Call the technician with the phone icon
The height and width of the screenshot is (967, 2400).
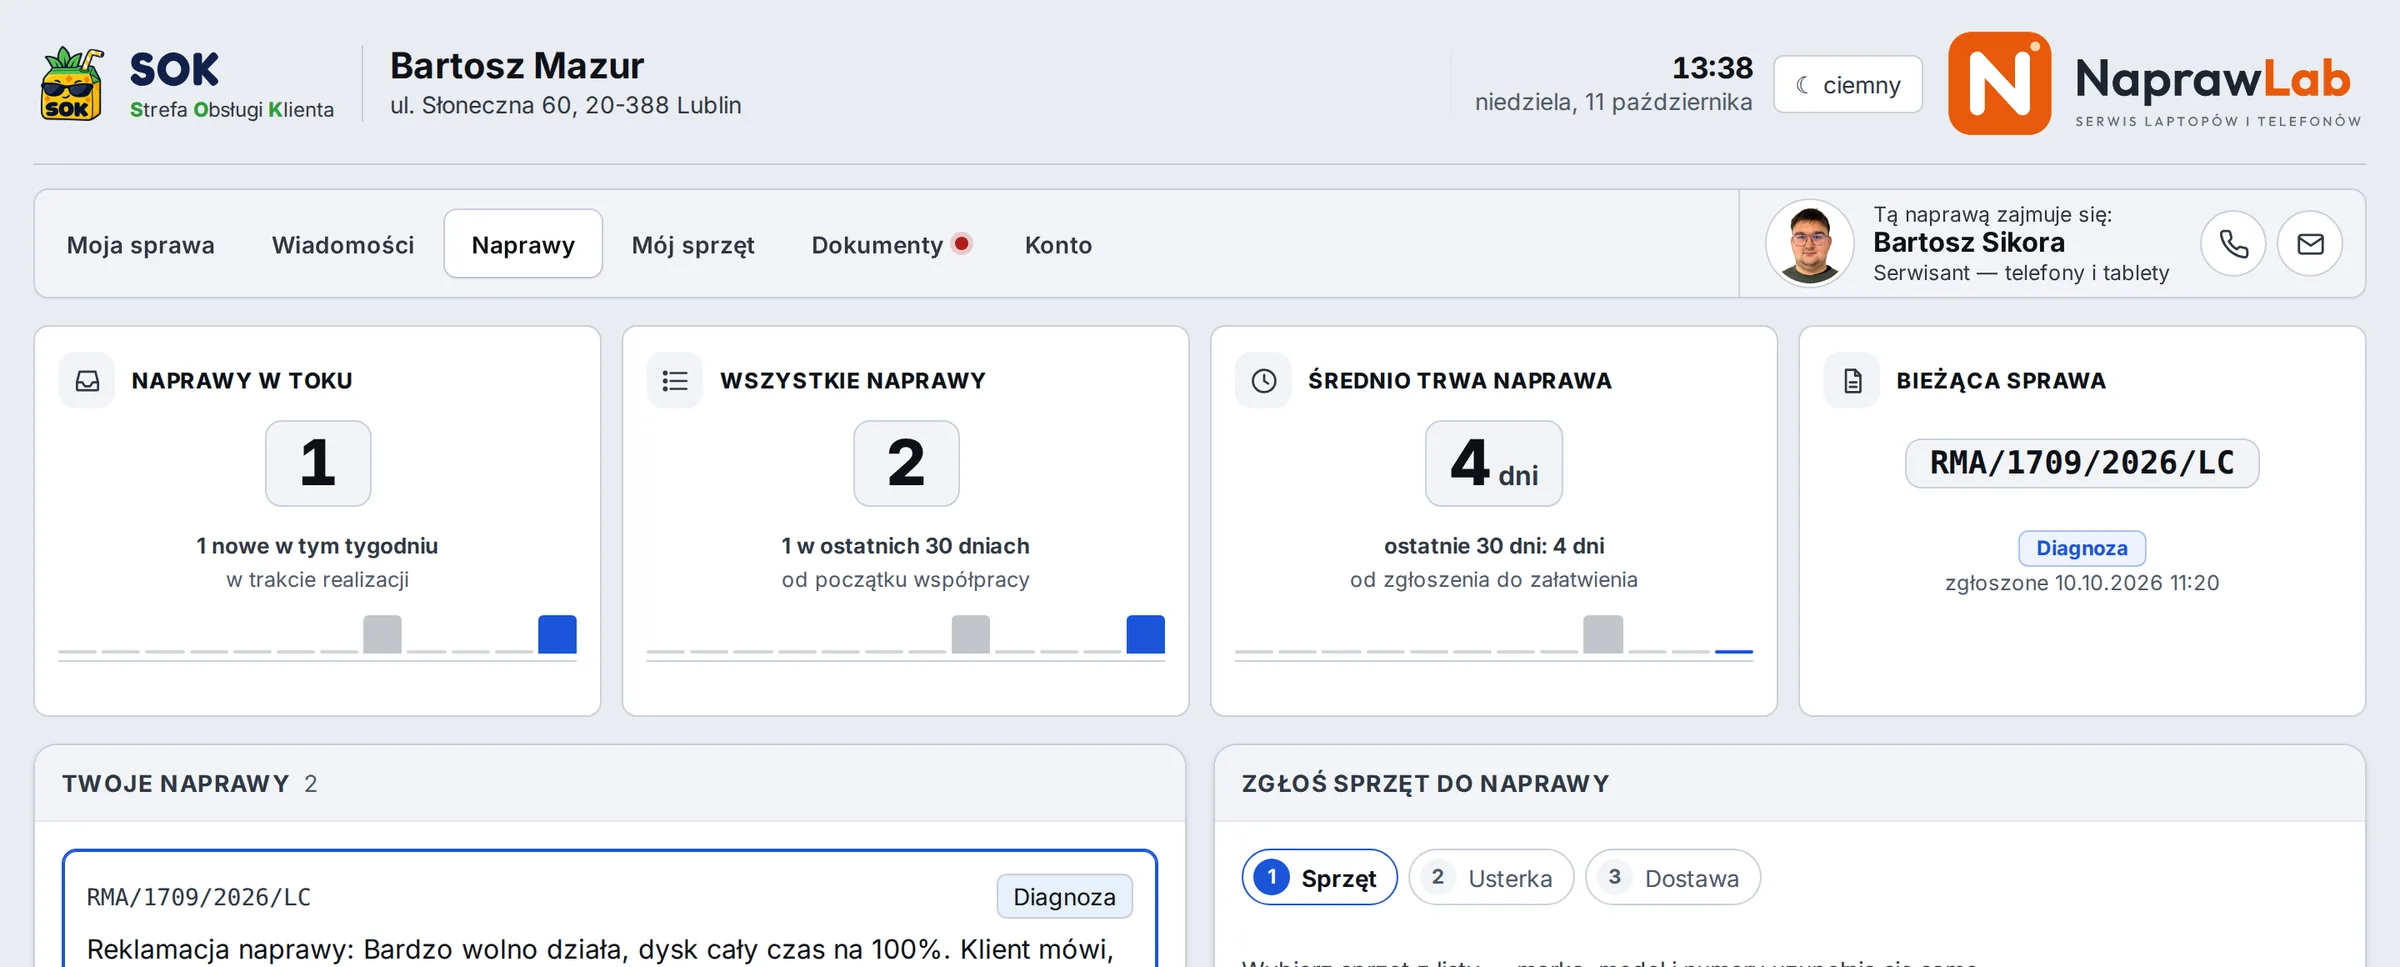click(2233, 244)
